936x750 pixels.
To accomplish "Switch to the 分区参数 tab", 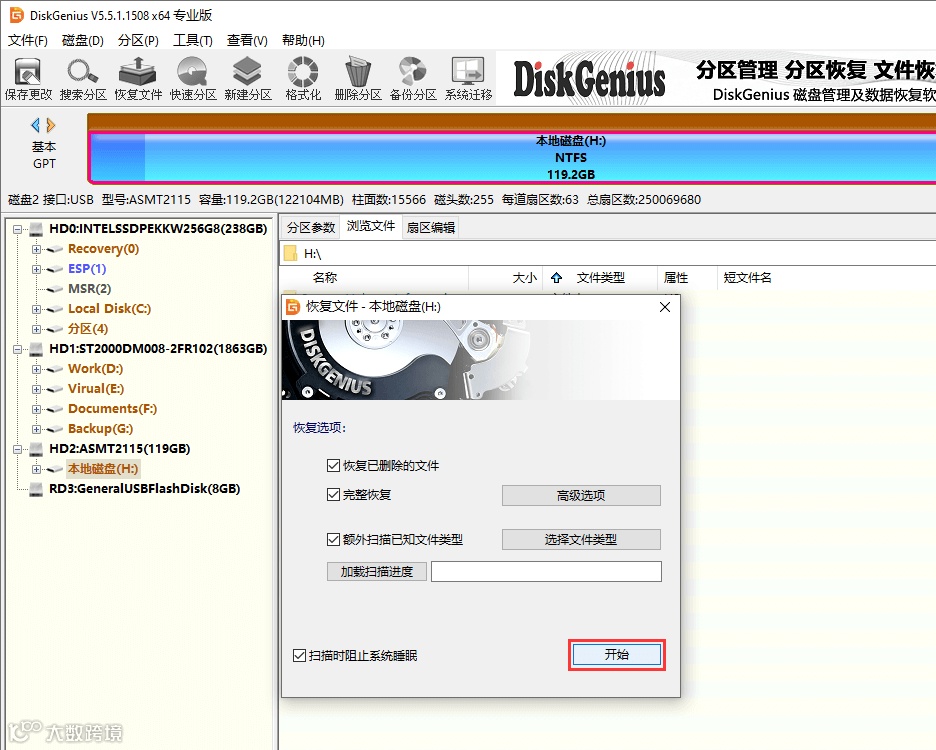I will [310, 228].
